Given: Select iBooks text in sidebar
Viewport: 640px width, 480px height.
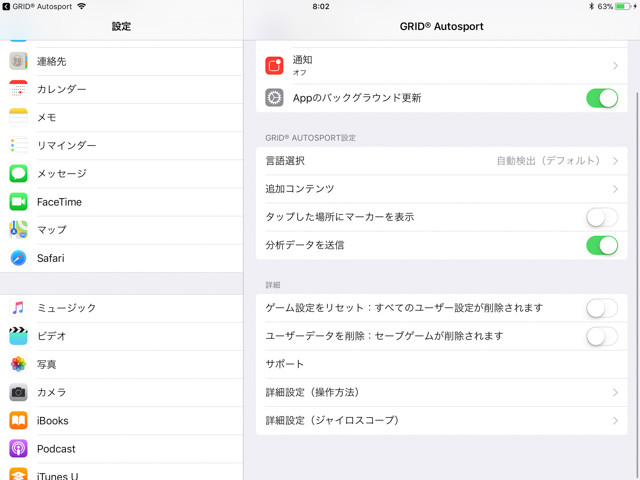Looking at the screenshot, I should (x=53, y=420).
